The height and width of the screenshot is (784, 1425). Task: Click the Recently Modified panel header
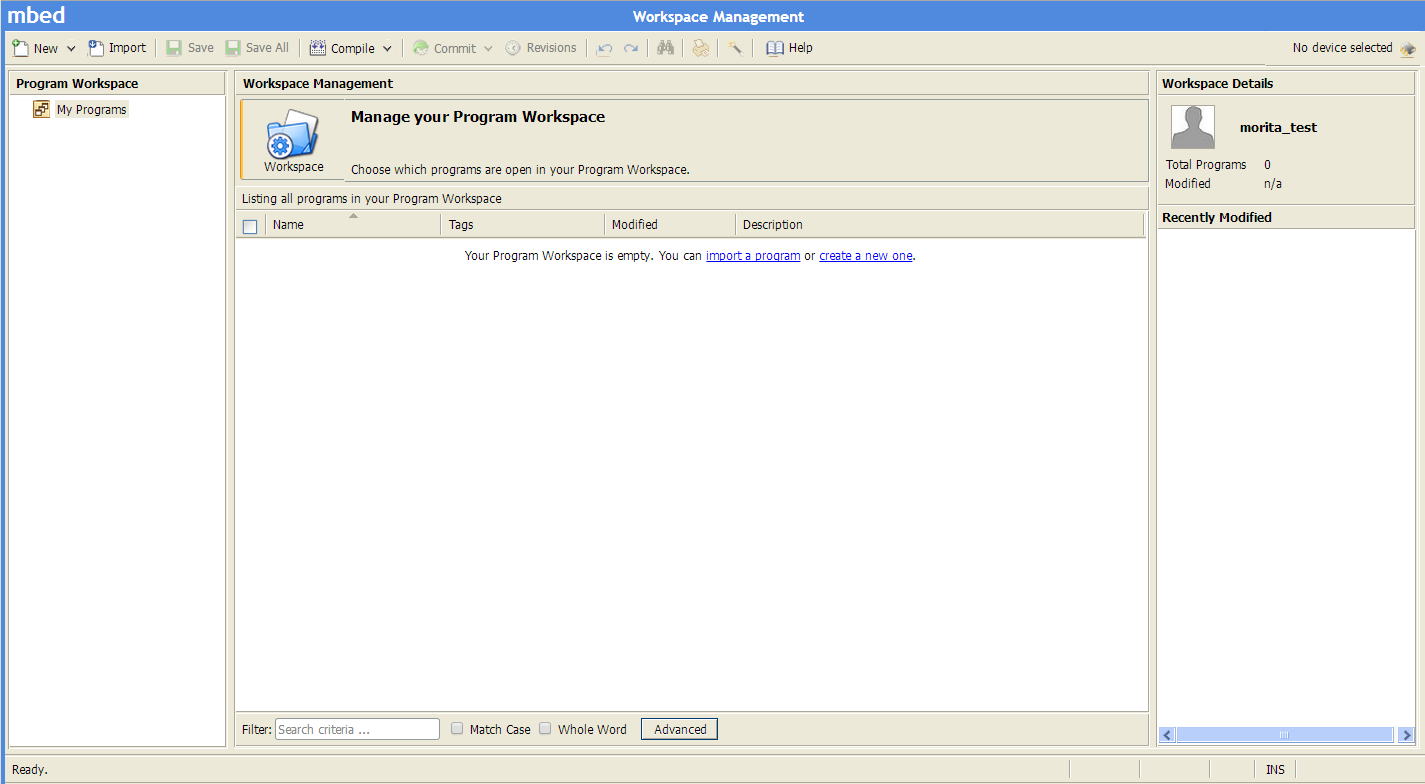[1286, 217]
